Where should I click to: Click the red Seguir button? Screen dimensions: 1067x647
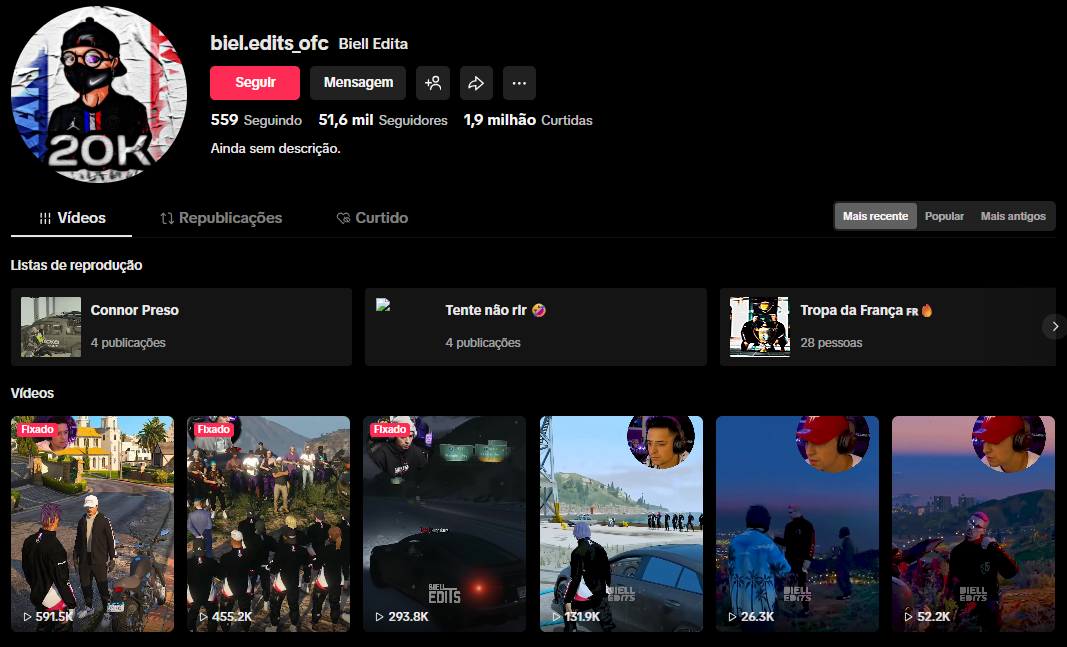click(255, 83)
